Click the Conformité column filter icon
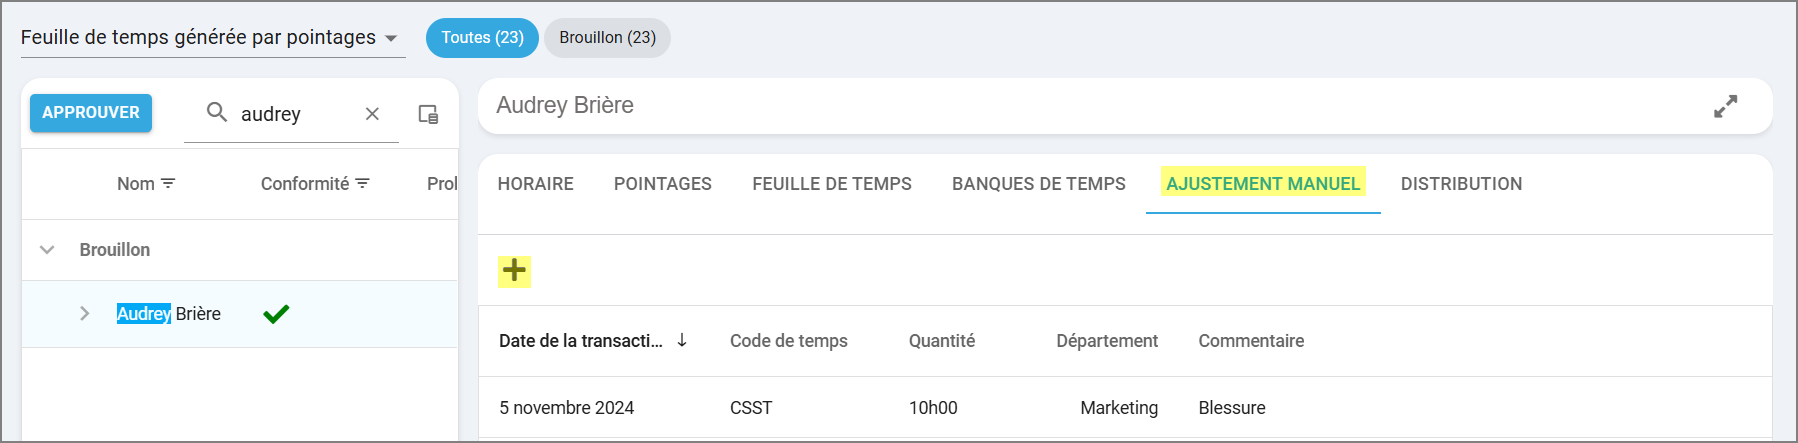1798x443 pixels. click(362, 184)
